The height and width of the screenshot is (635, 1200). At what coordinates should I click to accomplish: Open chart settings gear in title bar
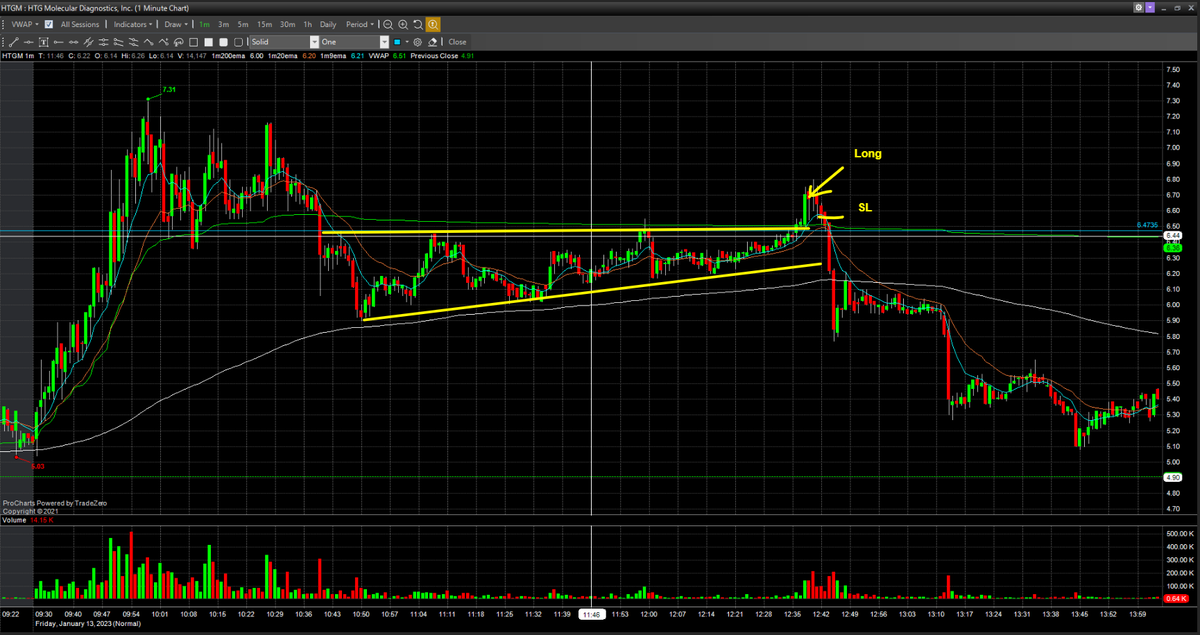click(1138, 7)
